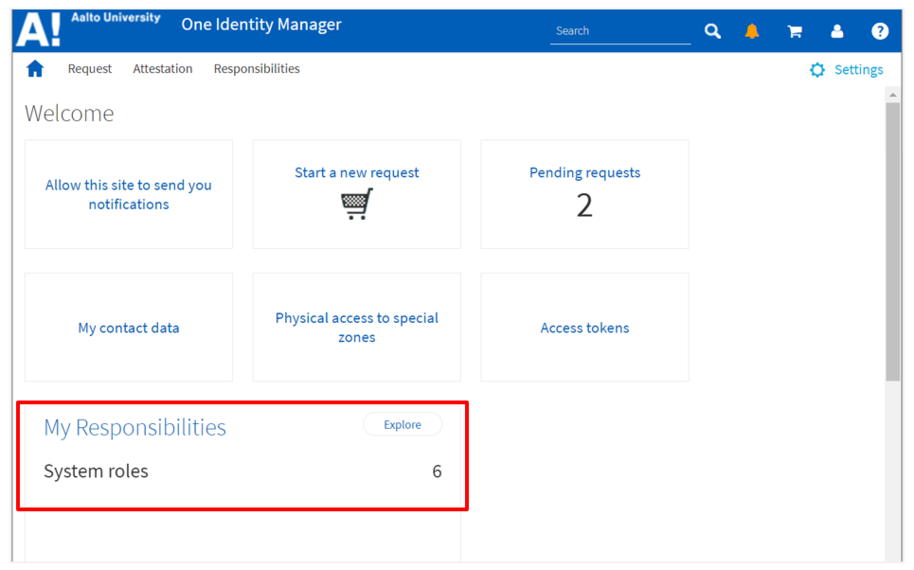The width and height of the screenshot is (914, 570).
Task: Click the search magnifier icon
Action: [712, 31]
